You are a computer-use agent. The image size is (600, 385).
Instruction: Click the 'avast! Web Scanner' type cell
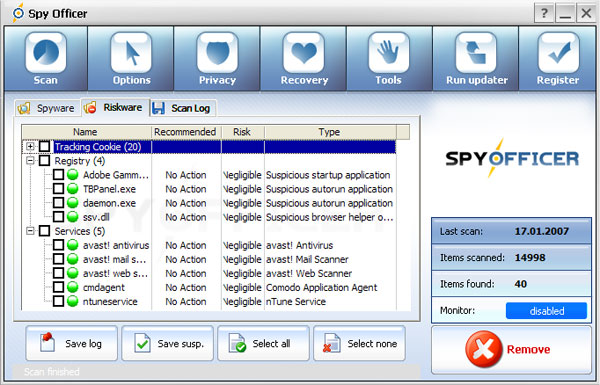pyautogui.click(x=308, y=274)
